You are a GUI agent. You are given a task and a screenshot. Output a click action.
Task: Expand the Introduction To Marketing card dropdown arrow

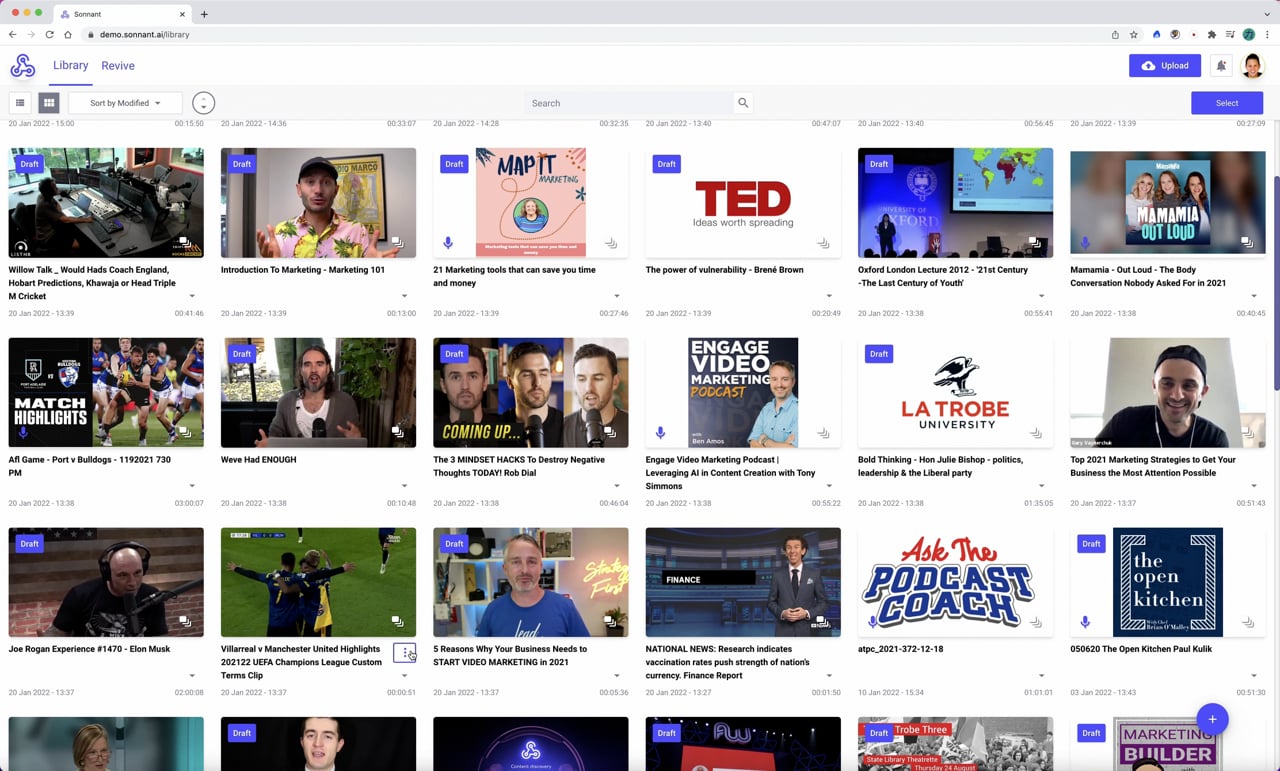point(404,296)
